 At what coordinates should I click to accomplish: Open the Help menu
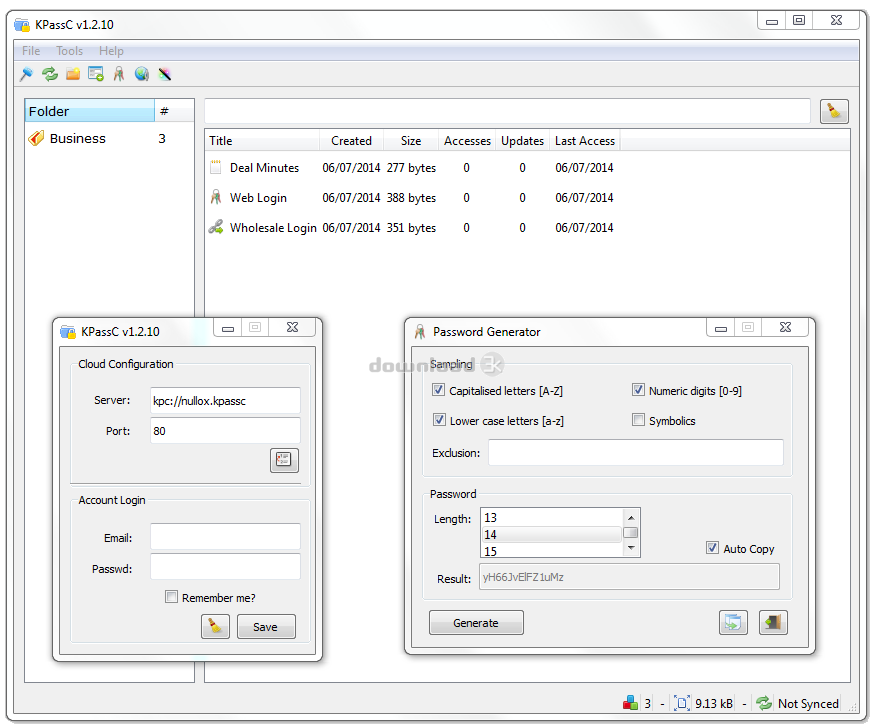pos(111,51)
